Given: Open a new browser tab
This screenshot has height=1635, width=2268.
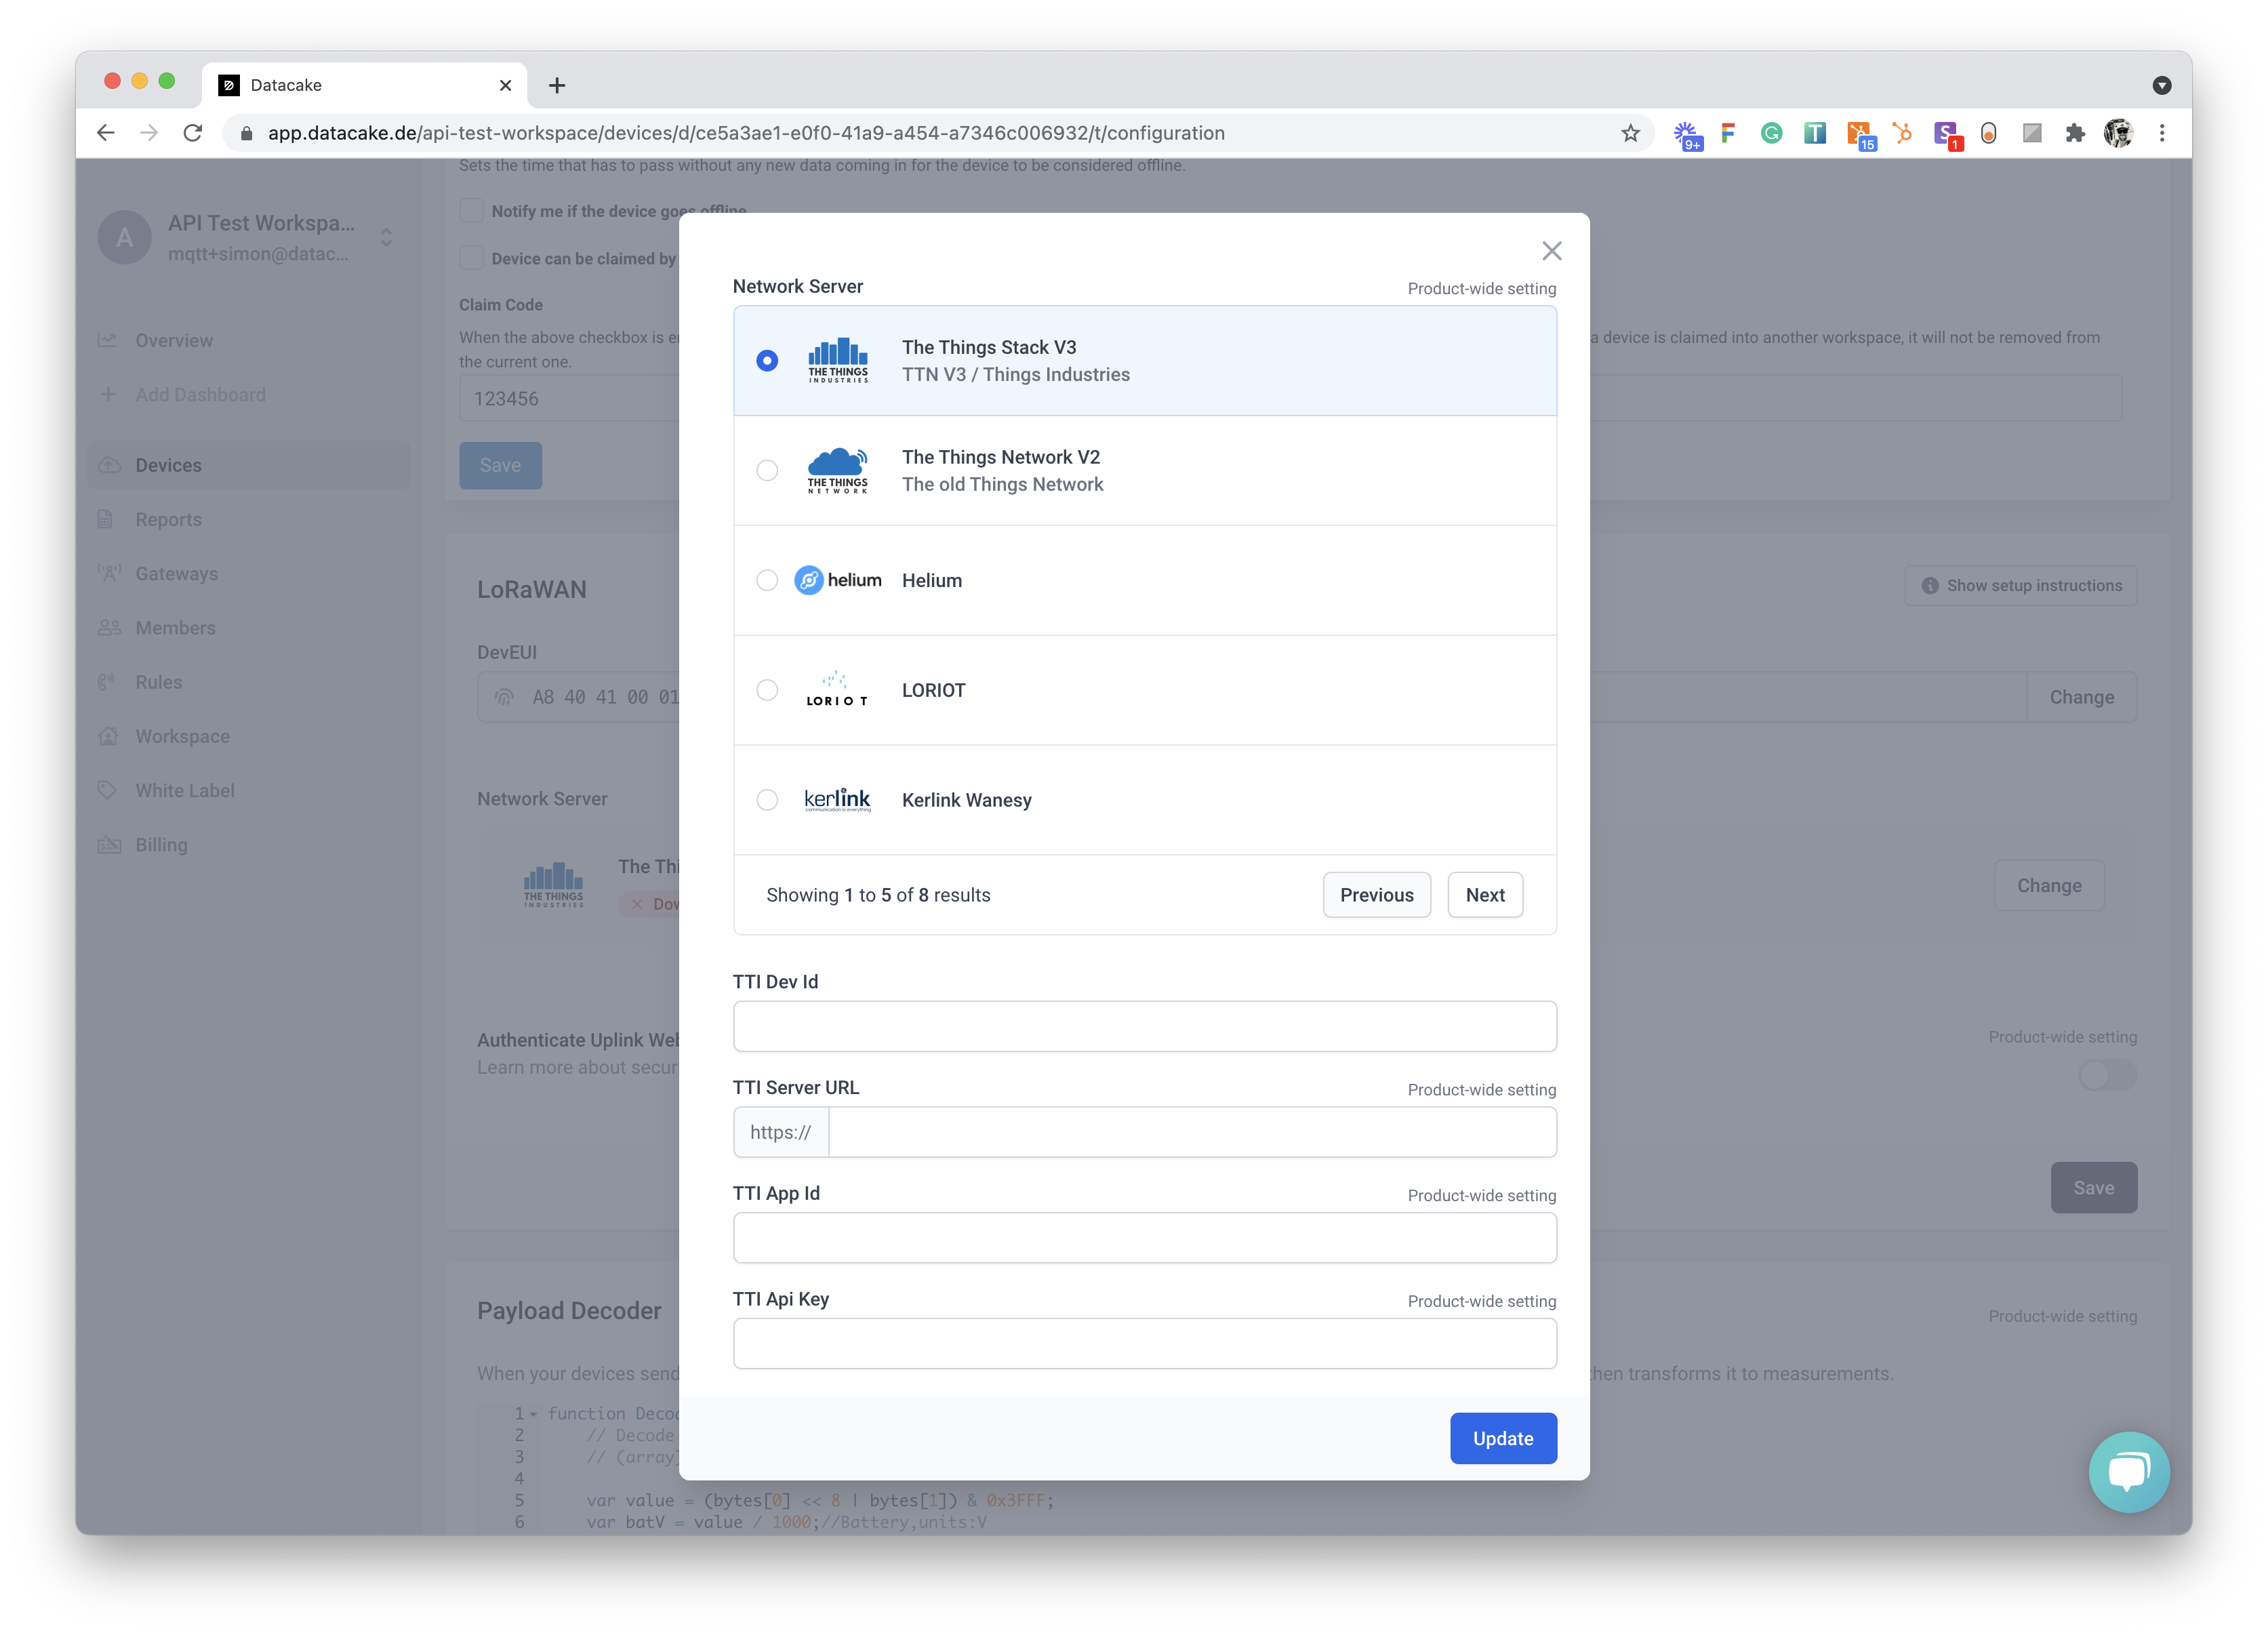Looking at the screenshot, I should pyautogui.click(x=557, y=85).
